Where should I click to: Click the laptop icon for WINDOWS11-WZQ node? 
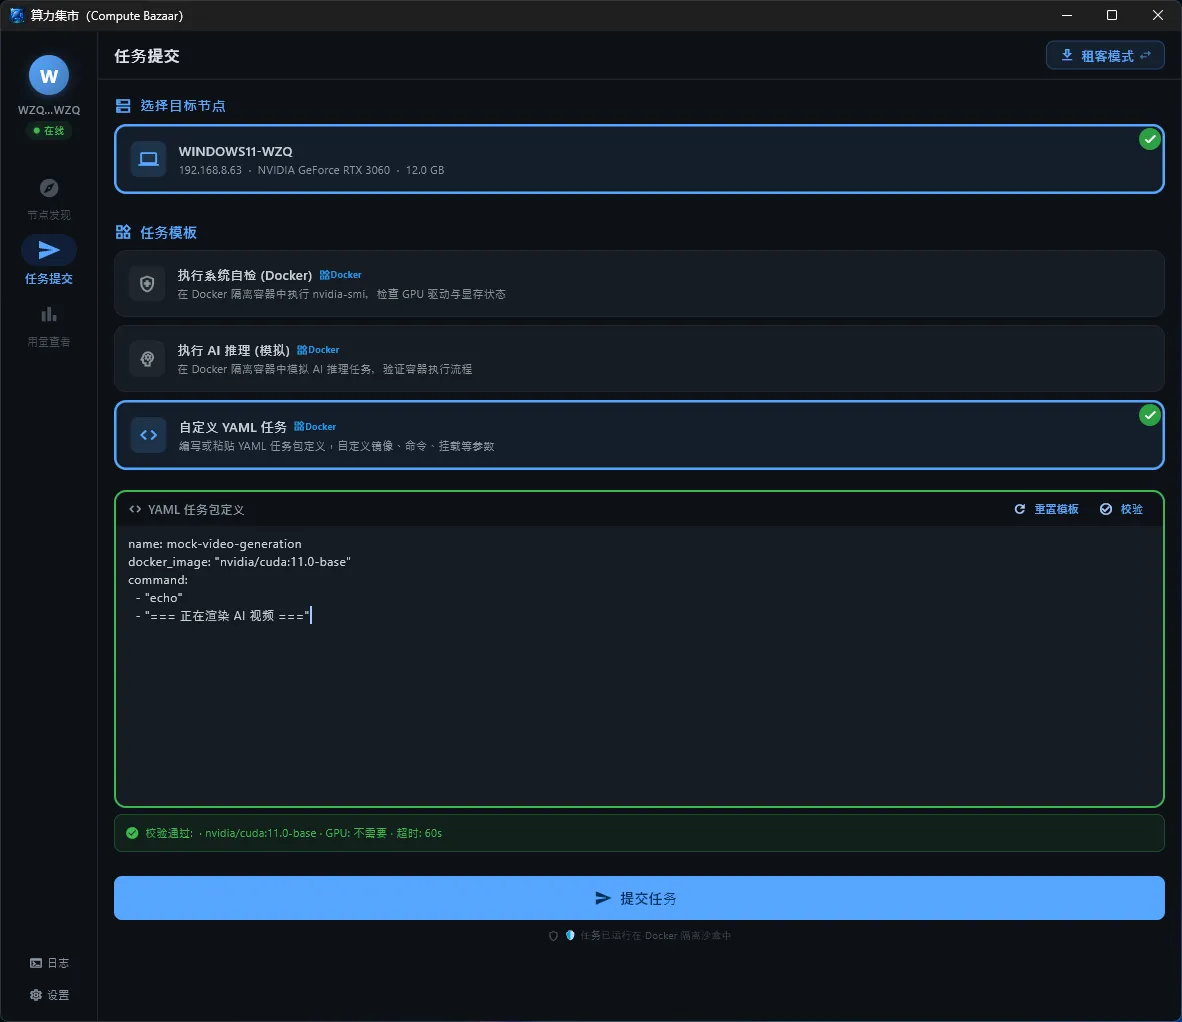[149, 159]
